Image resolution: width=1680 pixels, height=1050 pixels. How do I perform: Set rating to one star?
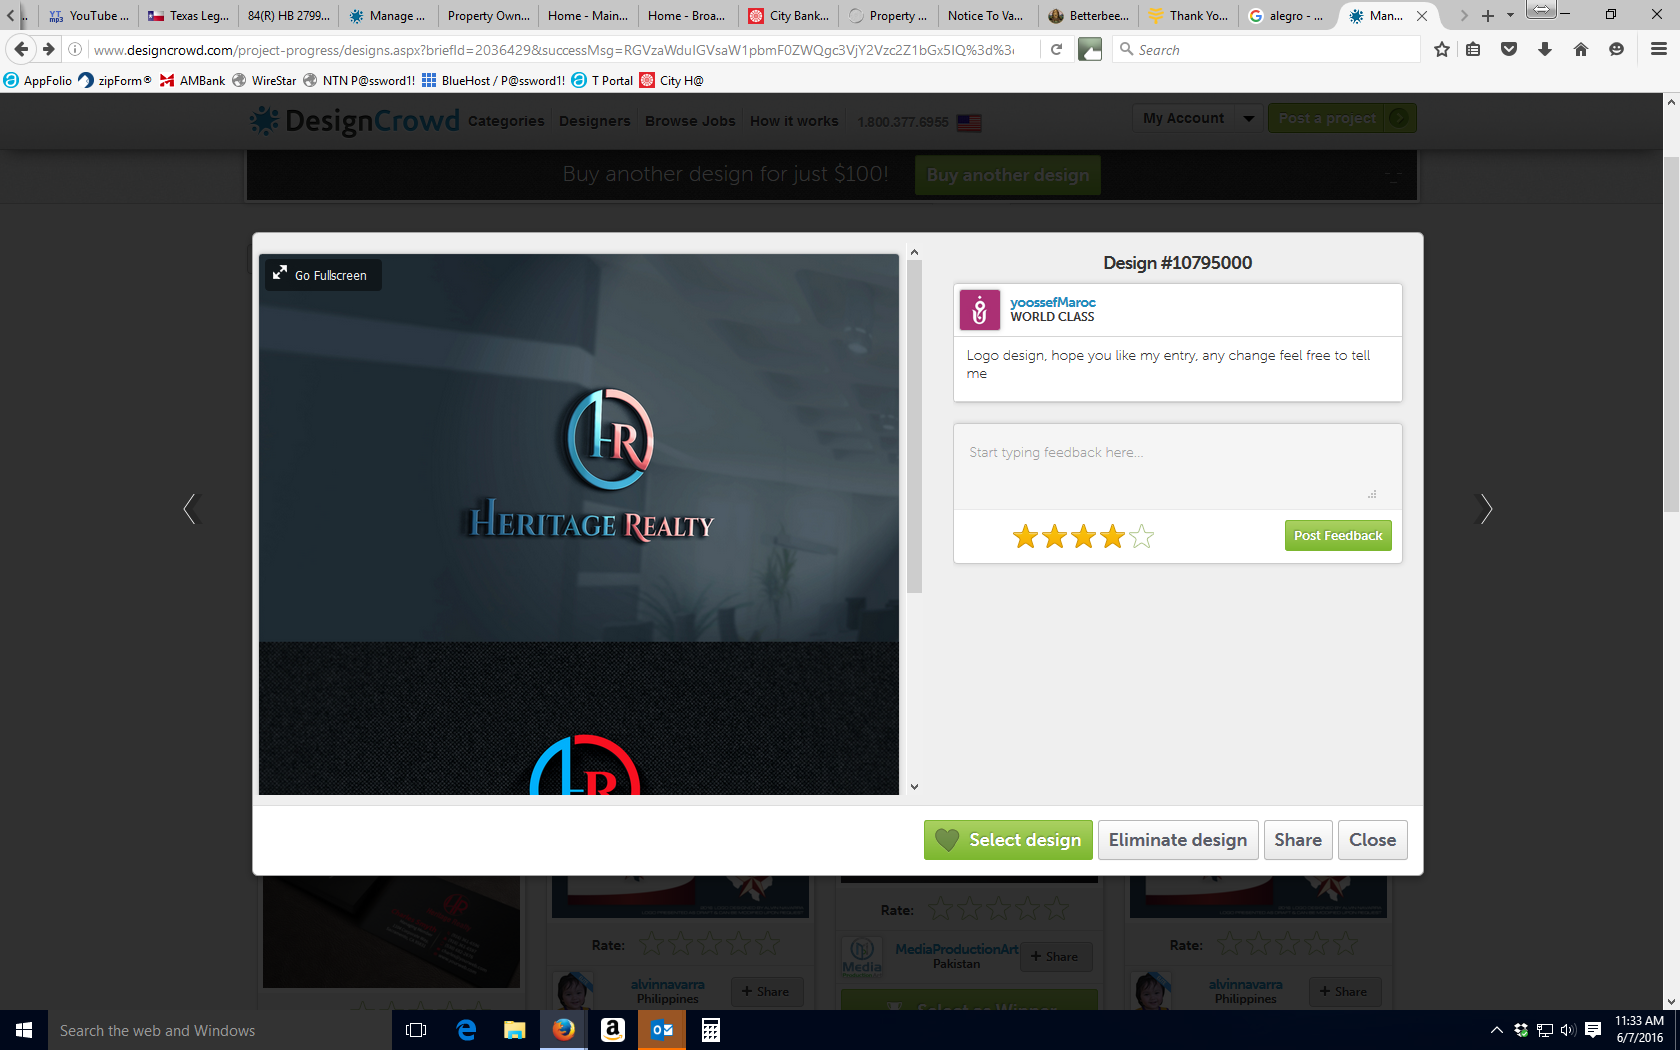coord(1025,537)
